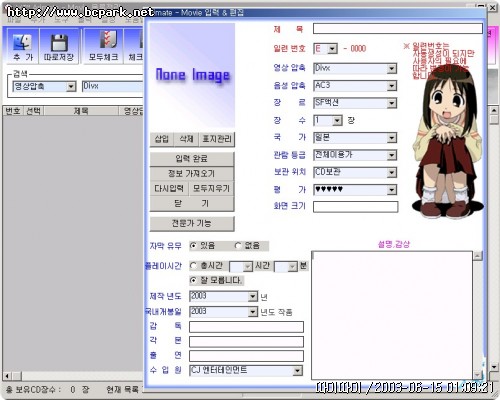This screenshot has width=500, height=400.
Task: Click the 감독 director input field
Action: click(246, 327)
